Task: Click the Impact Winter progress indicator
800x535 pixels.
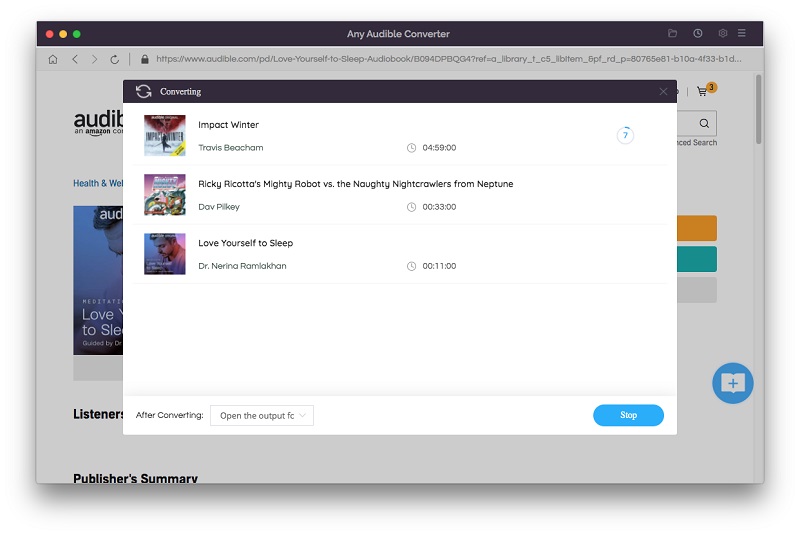Action: pyautogui.click(x=625, y=135)
